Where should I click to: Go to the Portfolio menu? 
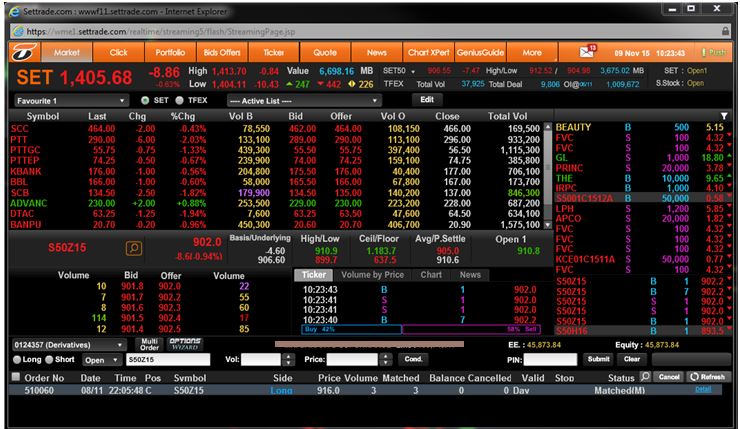(170, 52)
